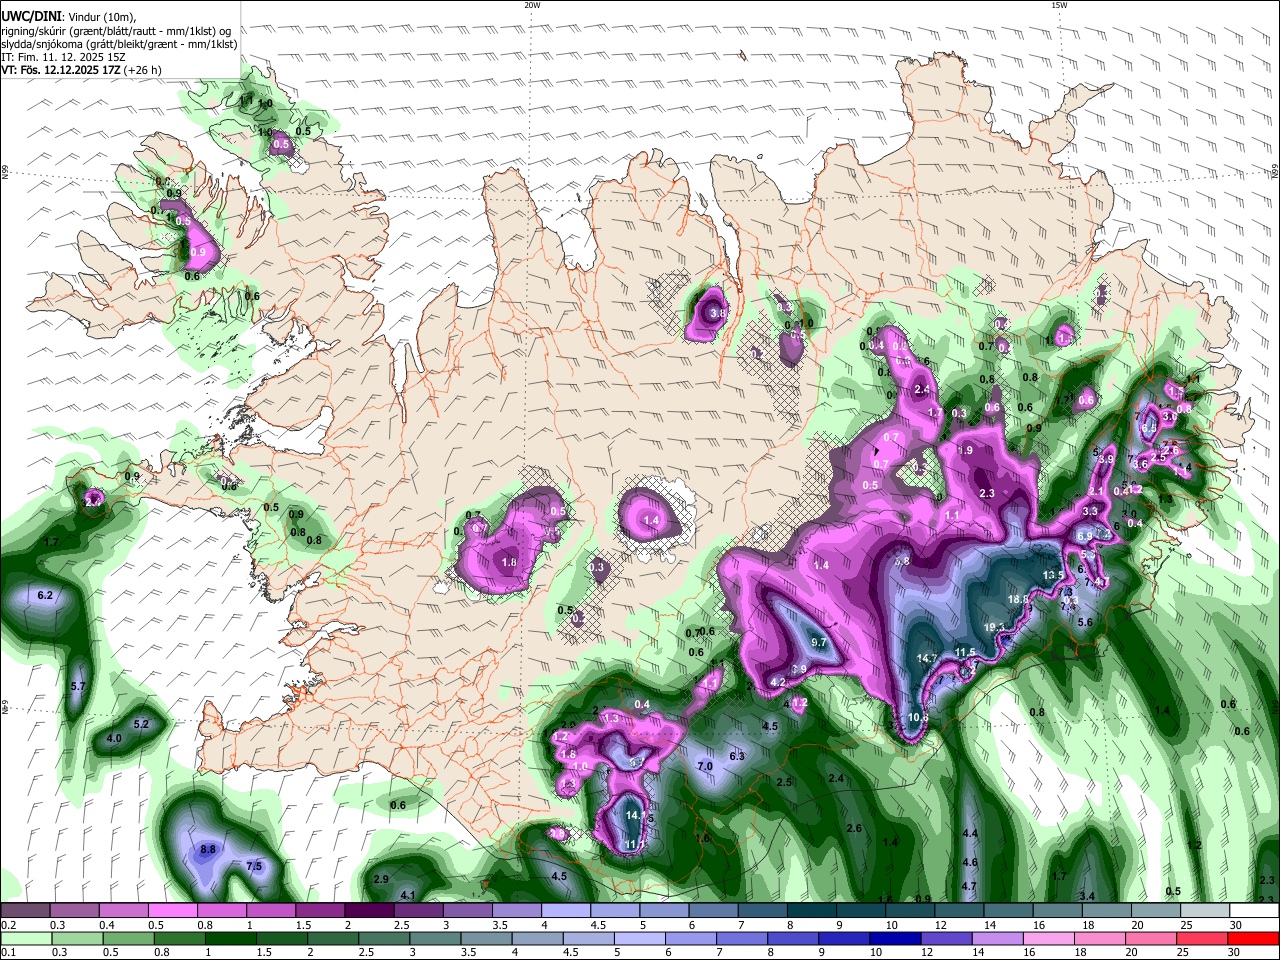This screenshot has width=1280, height=960.
Task: Click the 6.2 value over the western sea
Action: pos(45,595)
